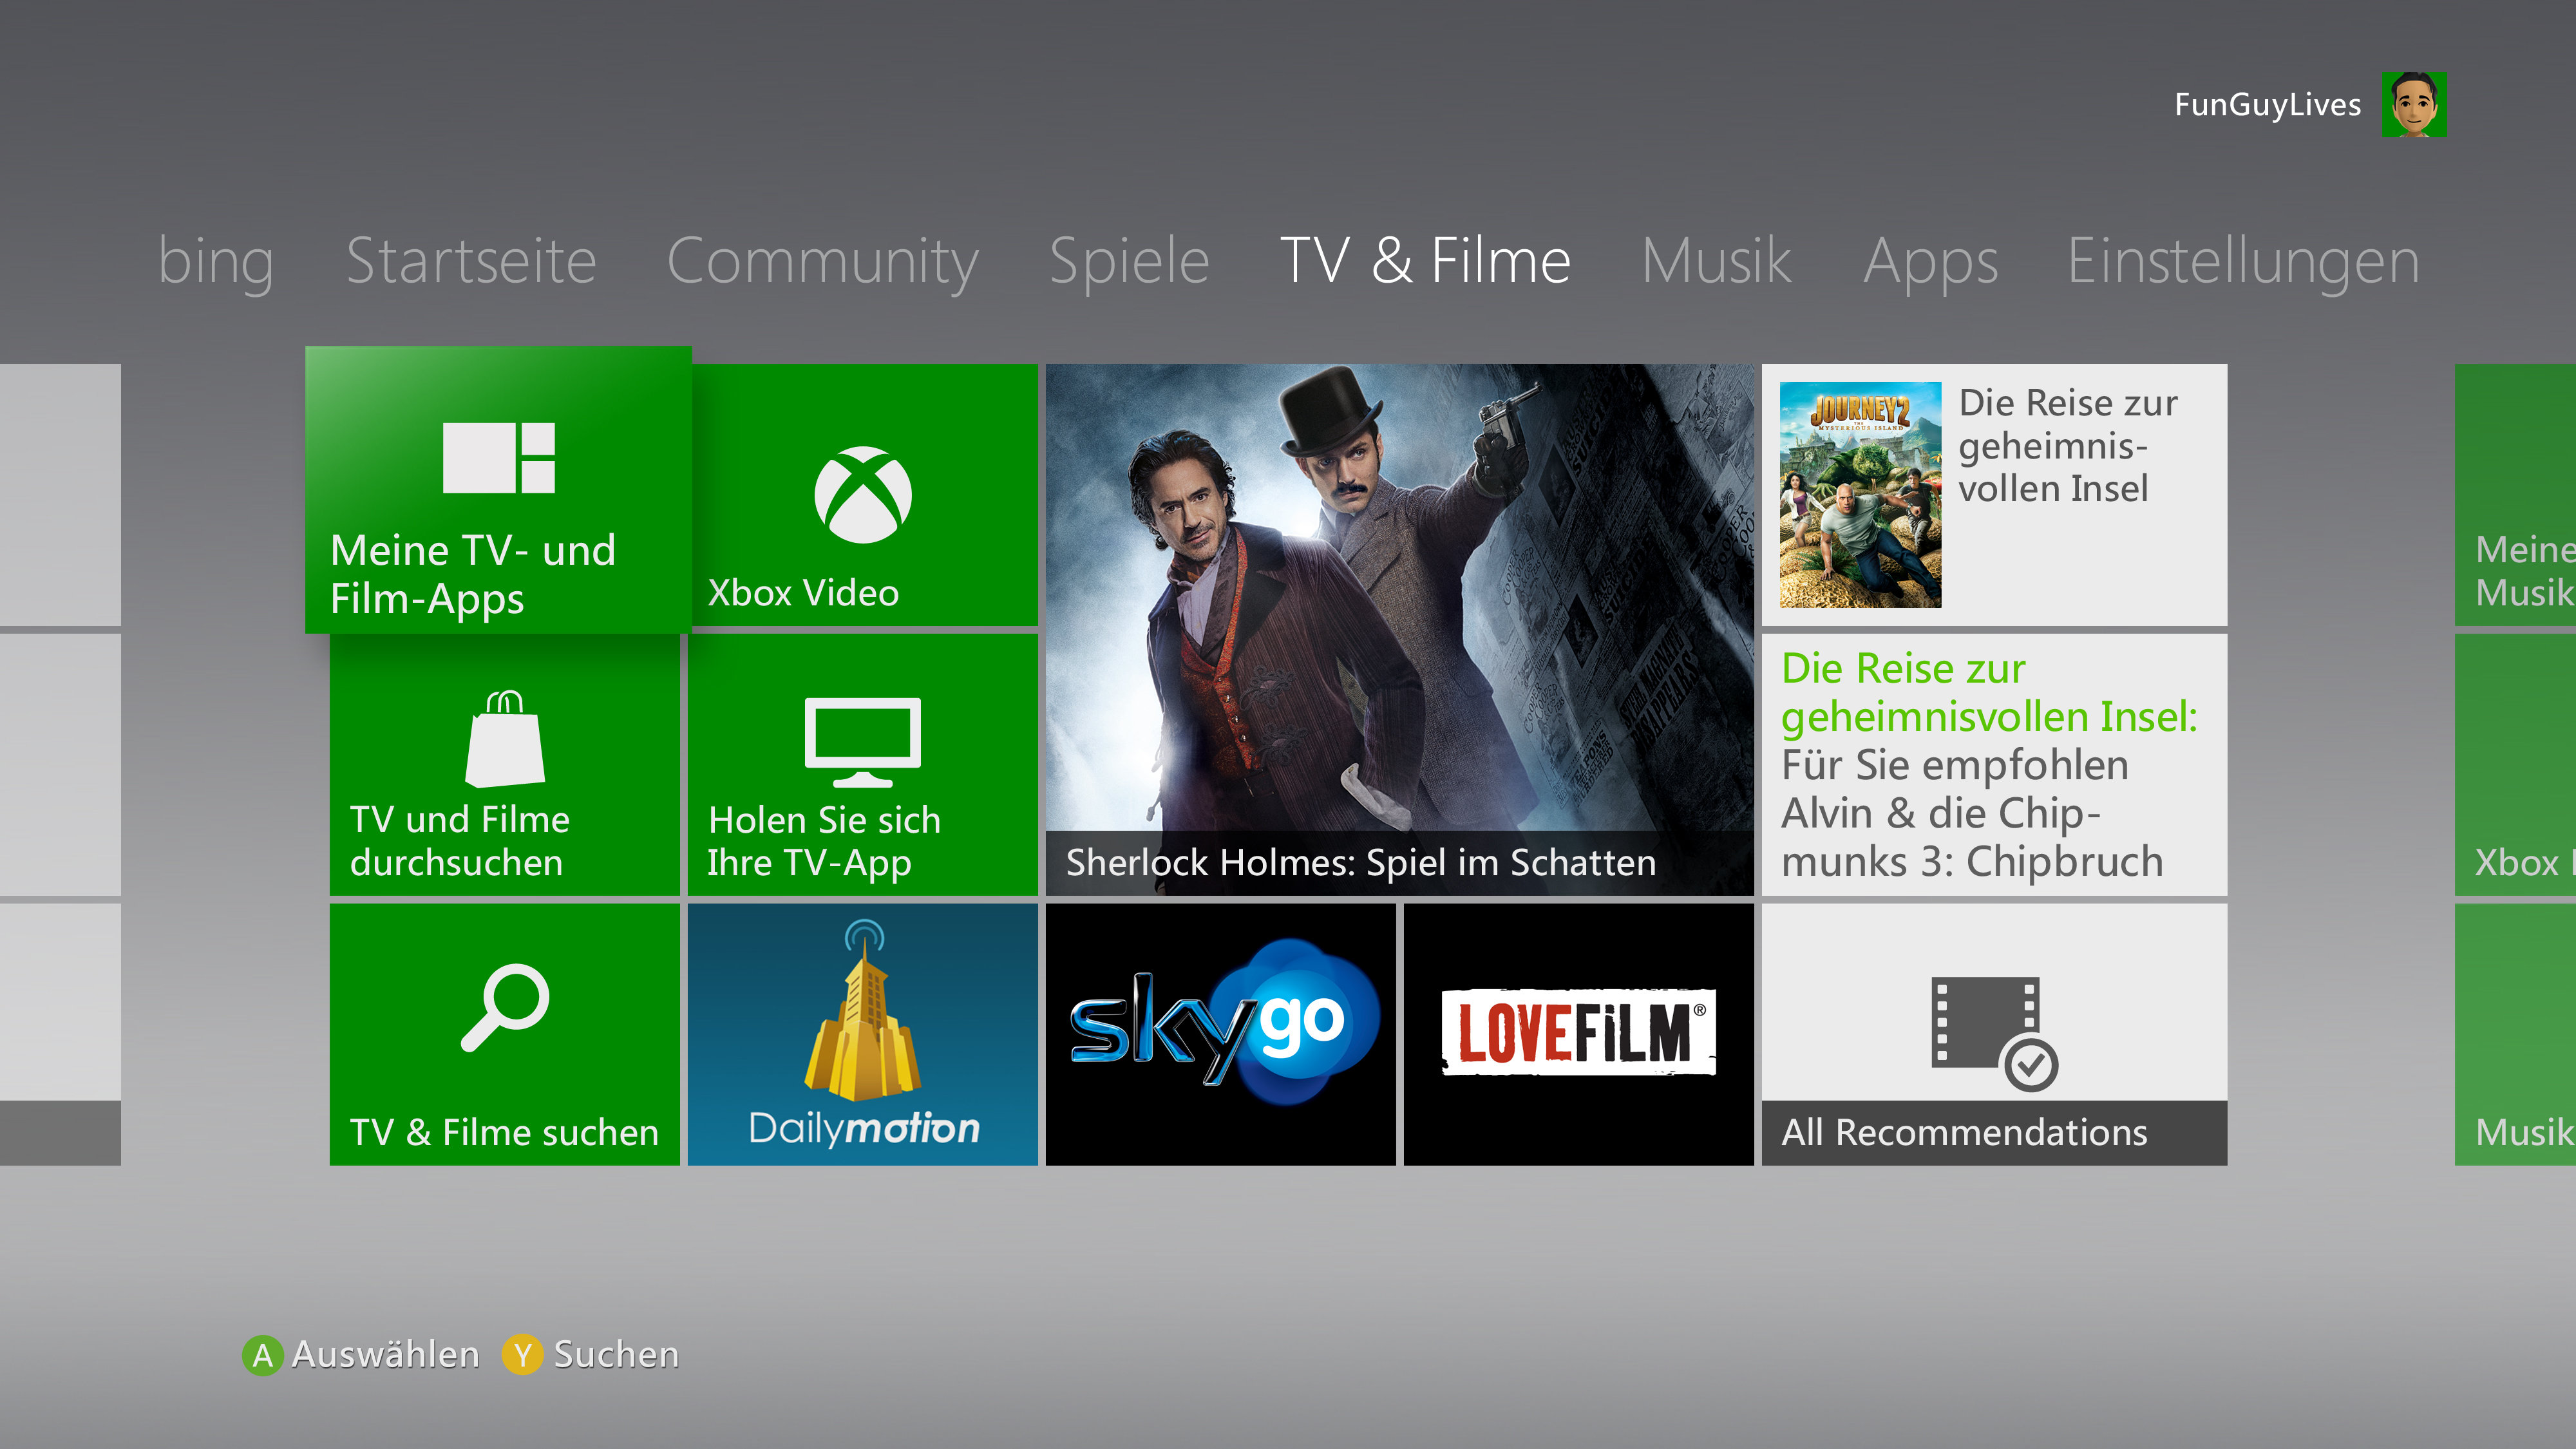Select the Journey 2 movie poster

click(x=1860, y=495)
